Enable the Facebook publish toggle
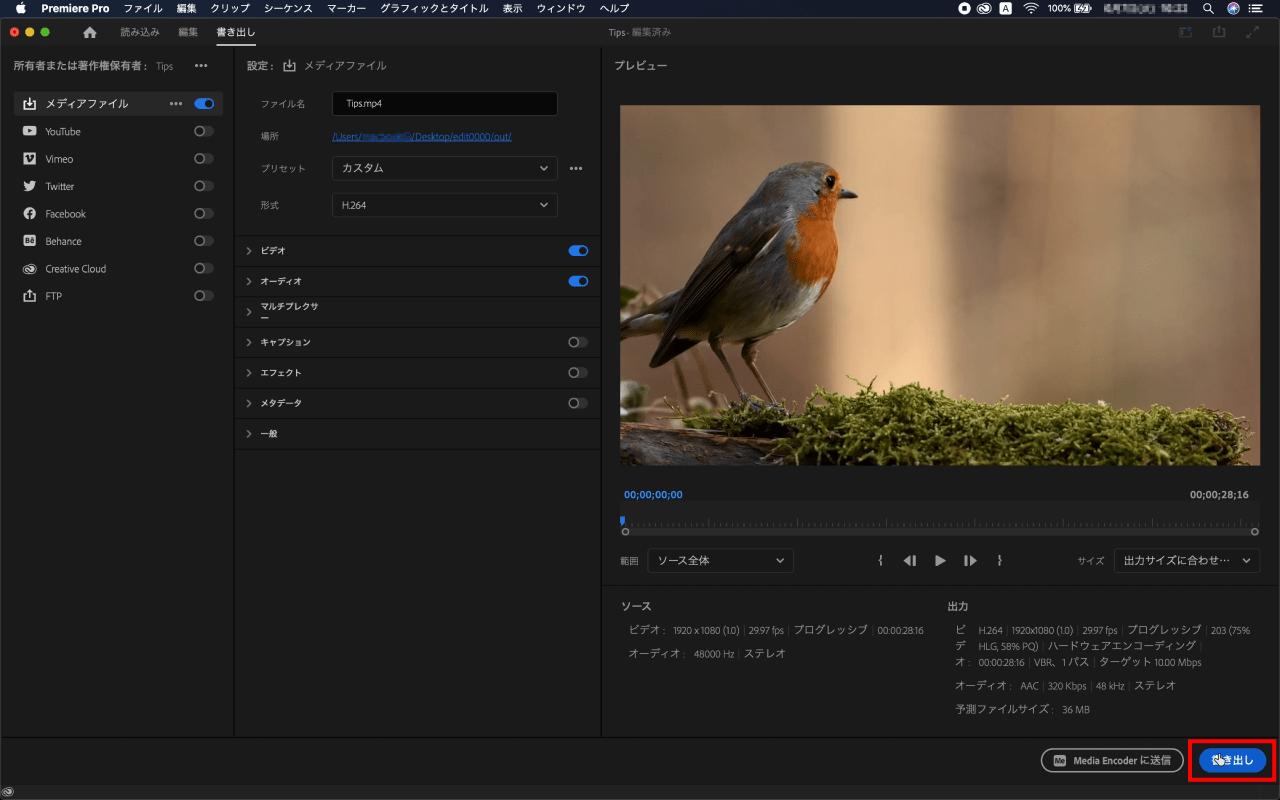Screen dimensions: 1280x800 point(204,214)
